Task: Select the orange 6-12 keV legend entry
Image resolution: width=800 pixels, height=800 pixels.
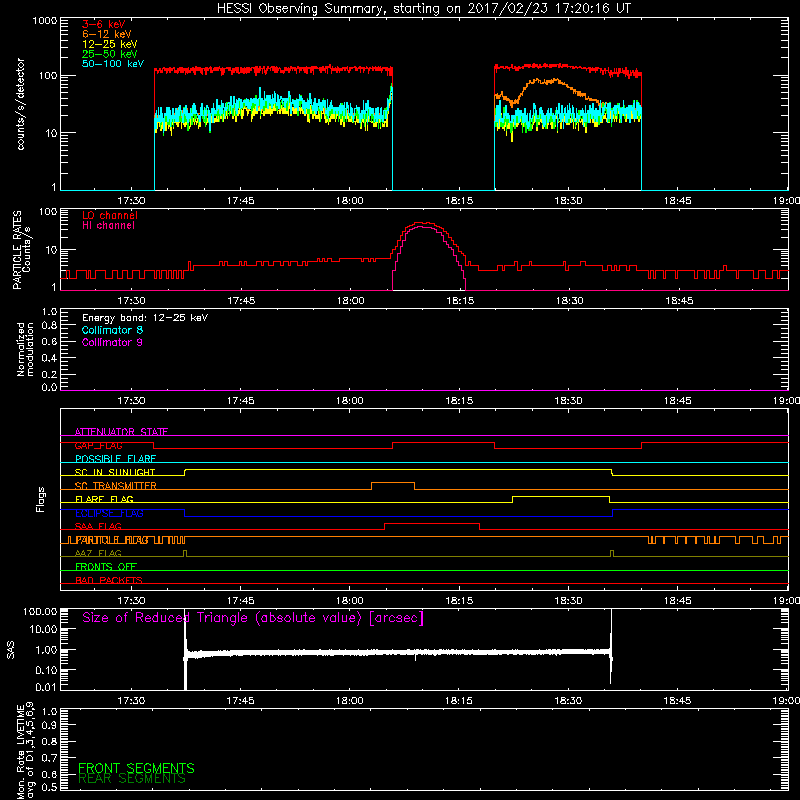Action: (x=107, y=34)
